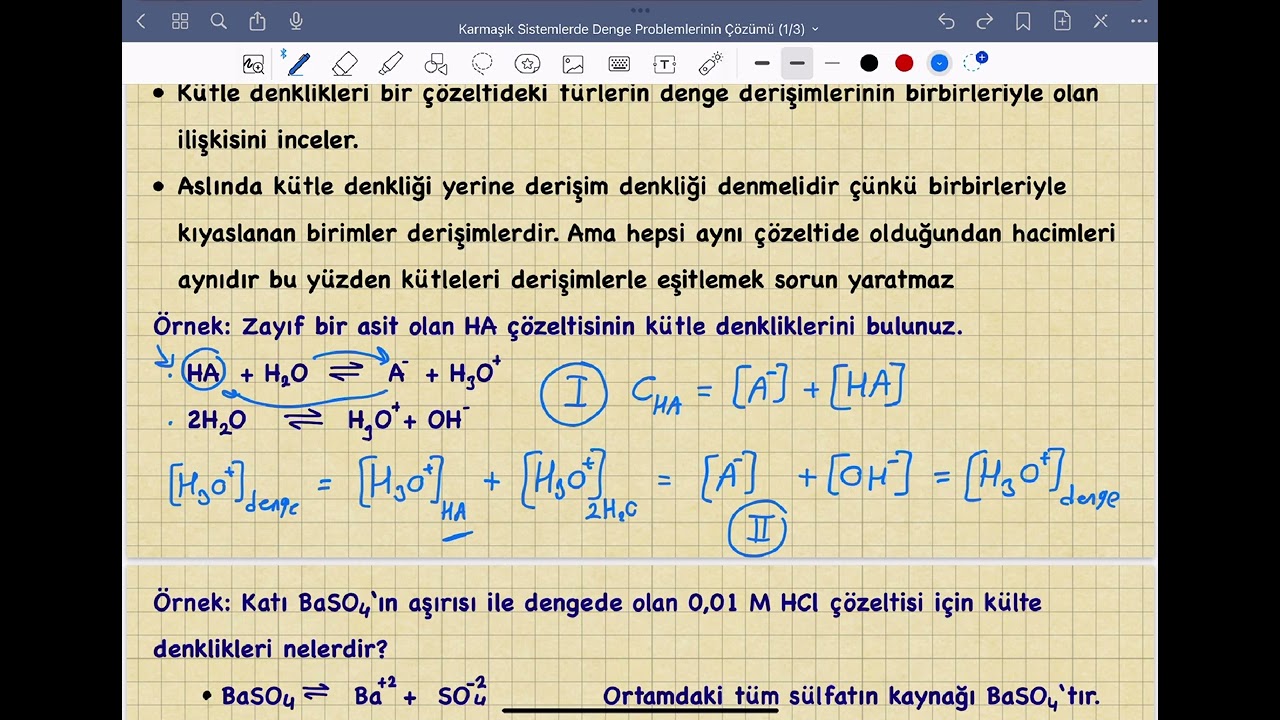
Task: Insert an image with photo tool
Action: point(573,64)
